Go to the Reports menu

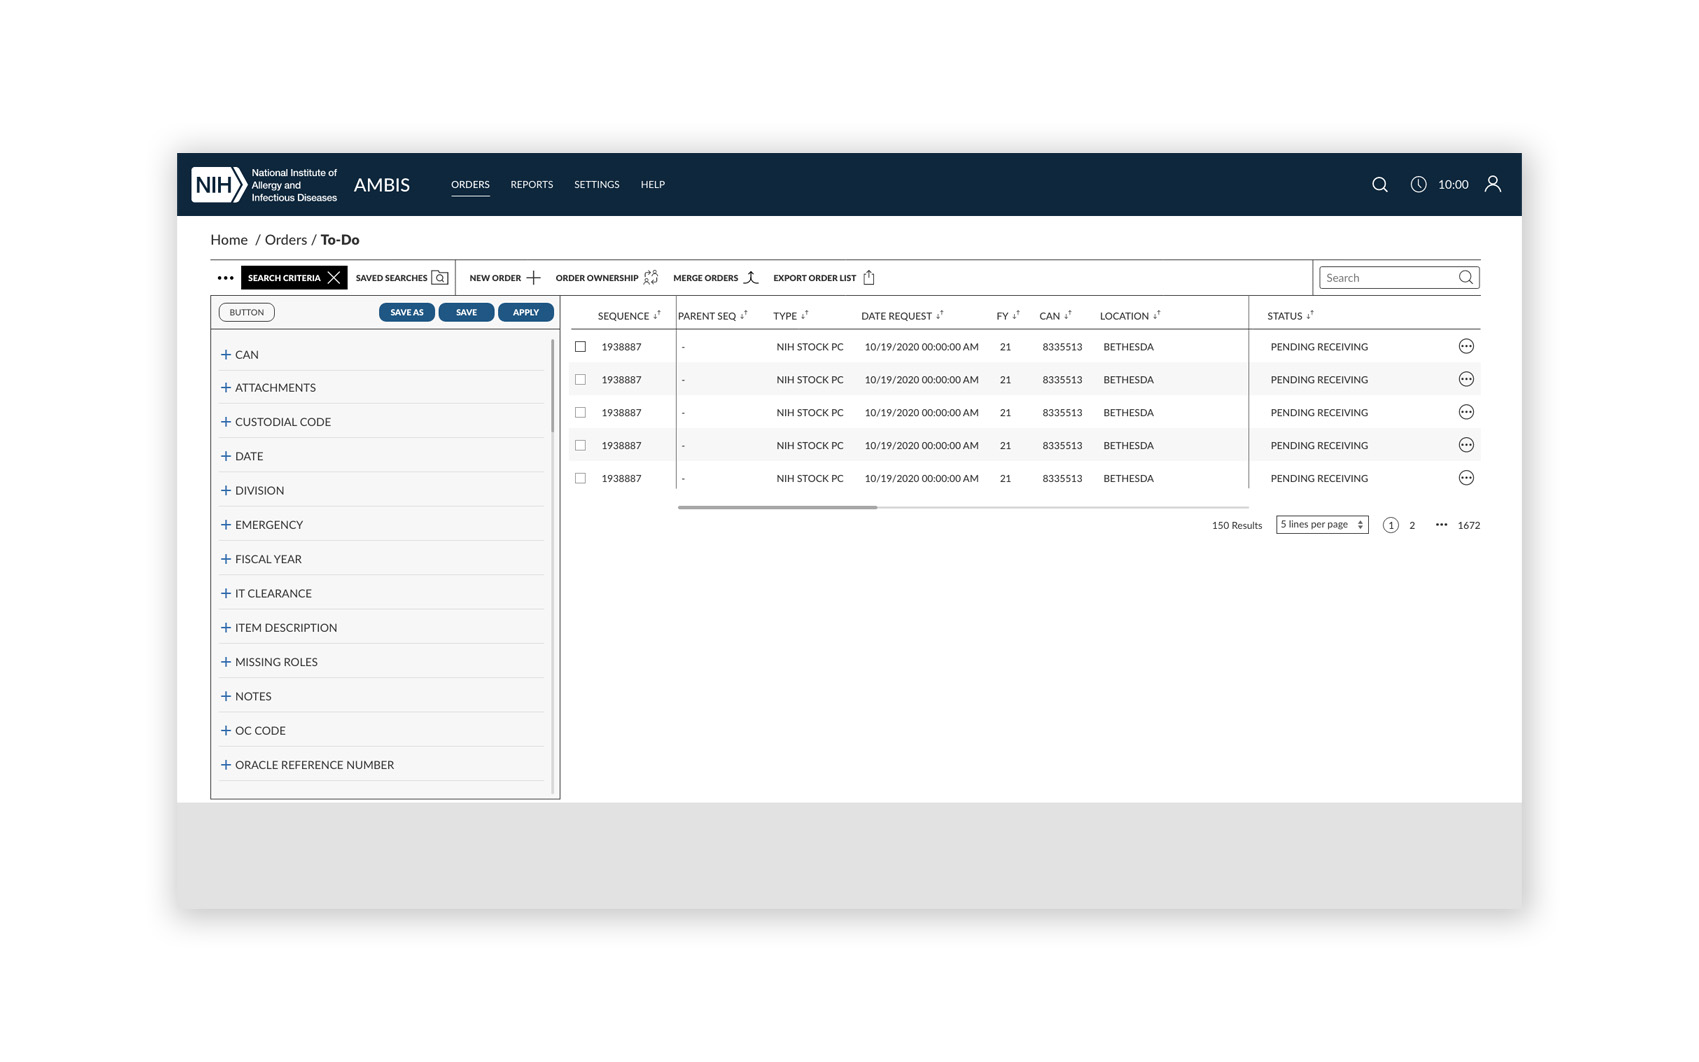coord(531,185)
